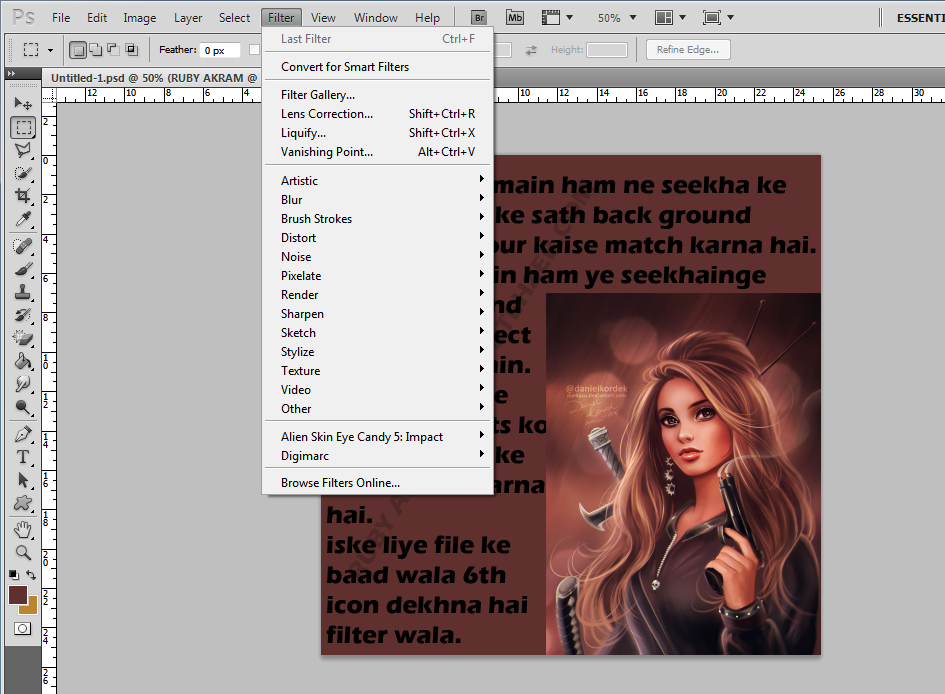The height and width of the screenshot is (694, 945).
Task: Reset default foreground and background colors
Action: 13,575
